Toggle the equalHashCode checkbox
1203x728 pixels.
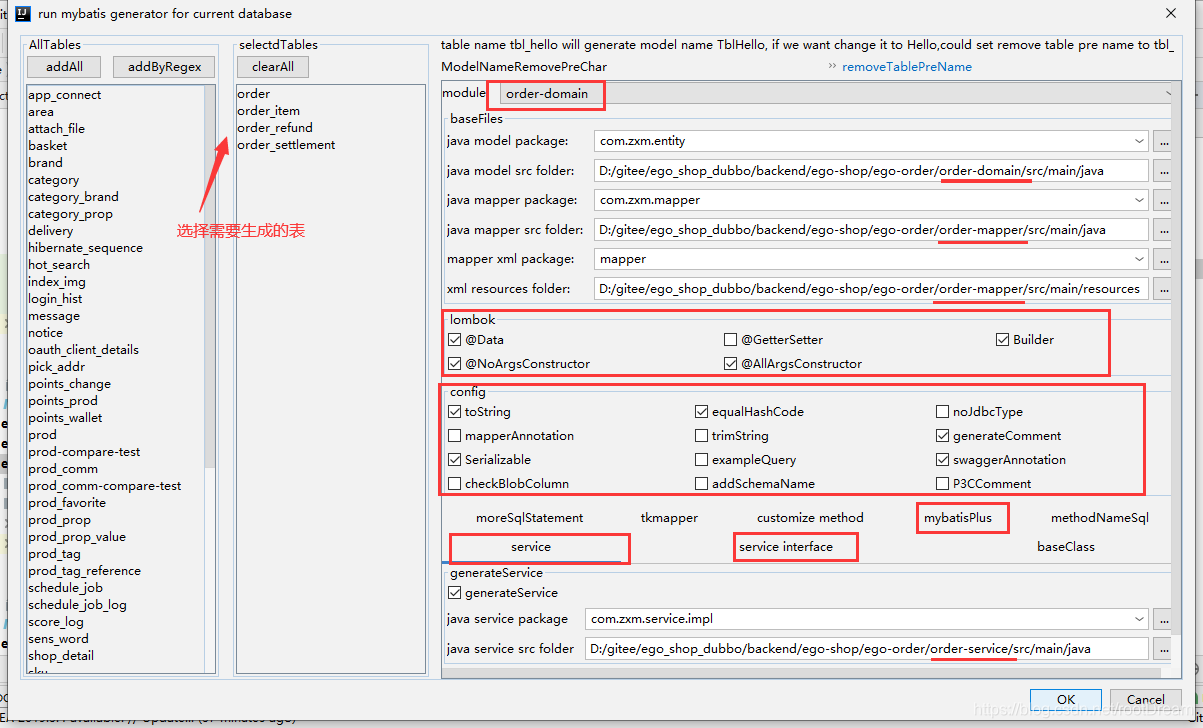tap(702, 412)
